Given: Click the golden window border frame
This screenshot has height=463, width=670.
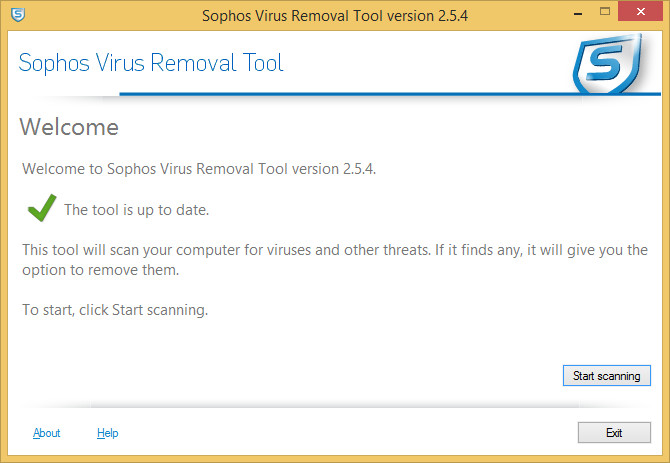Looking at the screenshot, I should coord(3,239).
